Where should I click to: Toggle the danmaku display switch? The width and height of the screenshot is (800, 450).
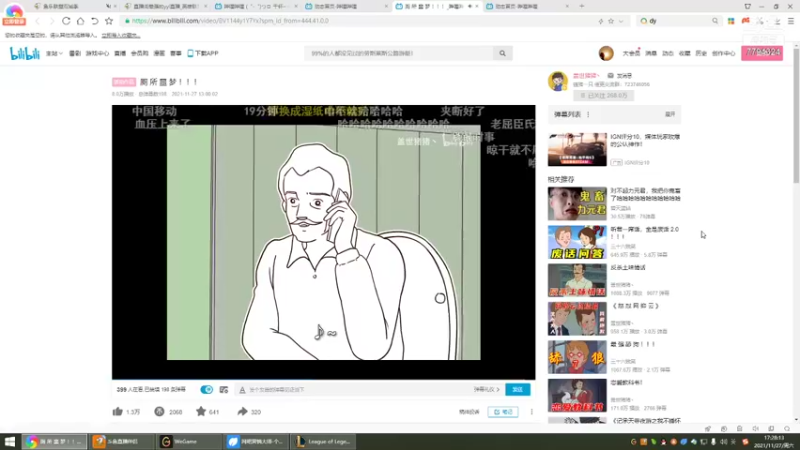(x=207, y=389)
